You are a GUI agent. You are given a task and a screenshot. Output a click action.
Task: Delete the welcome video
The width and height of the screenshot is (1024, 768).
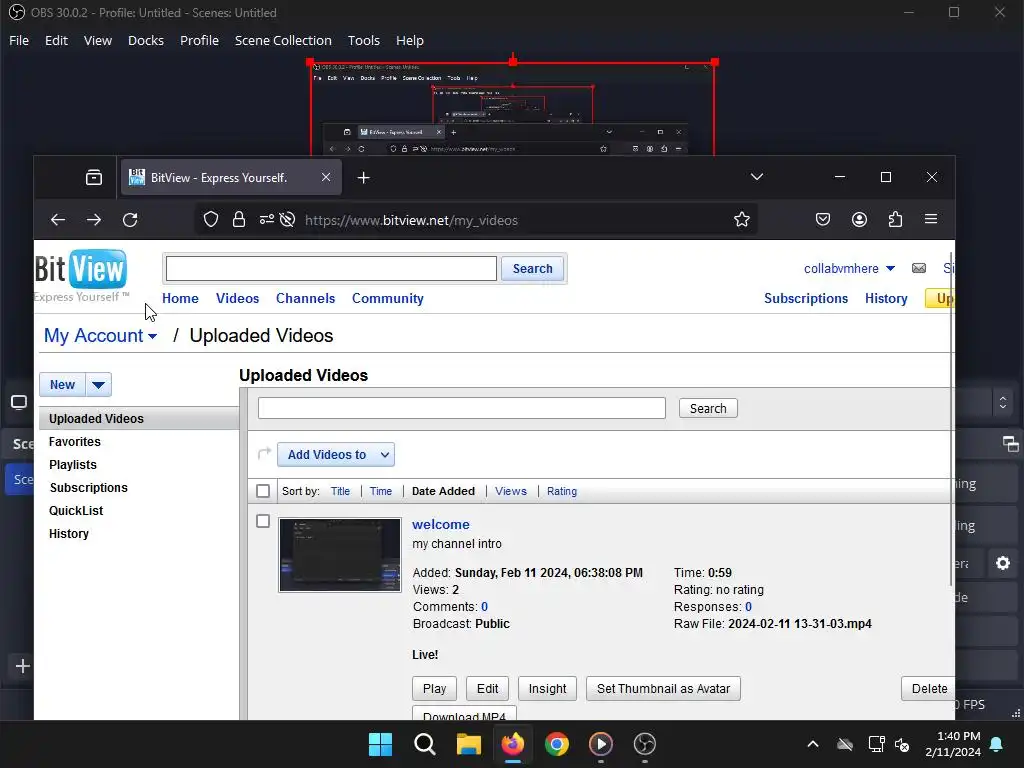[x=929, y=688]
